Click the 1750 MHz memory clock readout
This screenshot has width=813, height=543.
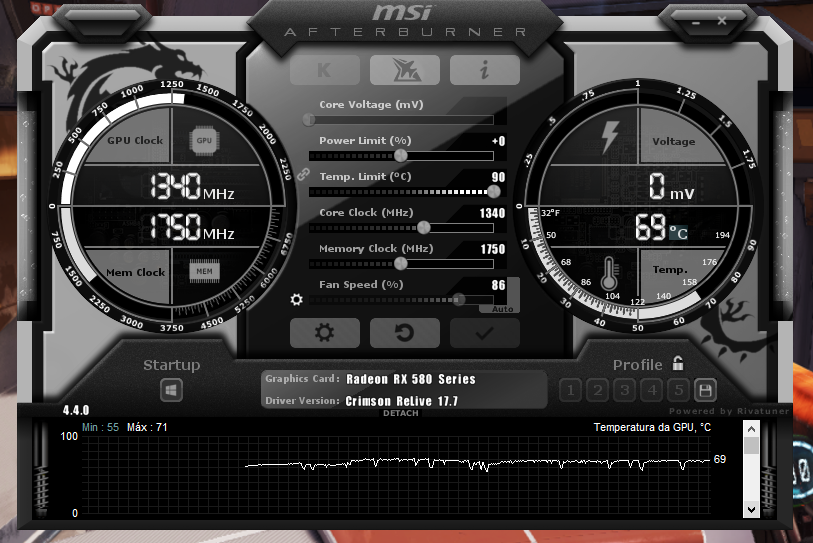point(192,227)
